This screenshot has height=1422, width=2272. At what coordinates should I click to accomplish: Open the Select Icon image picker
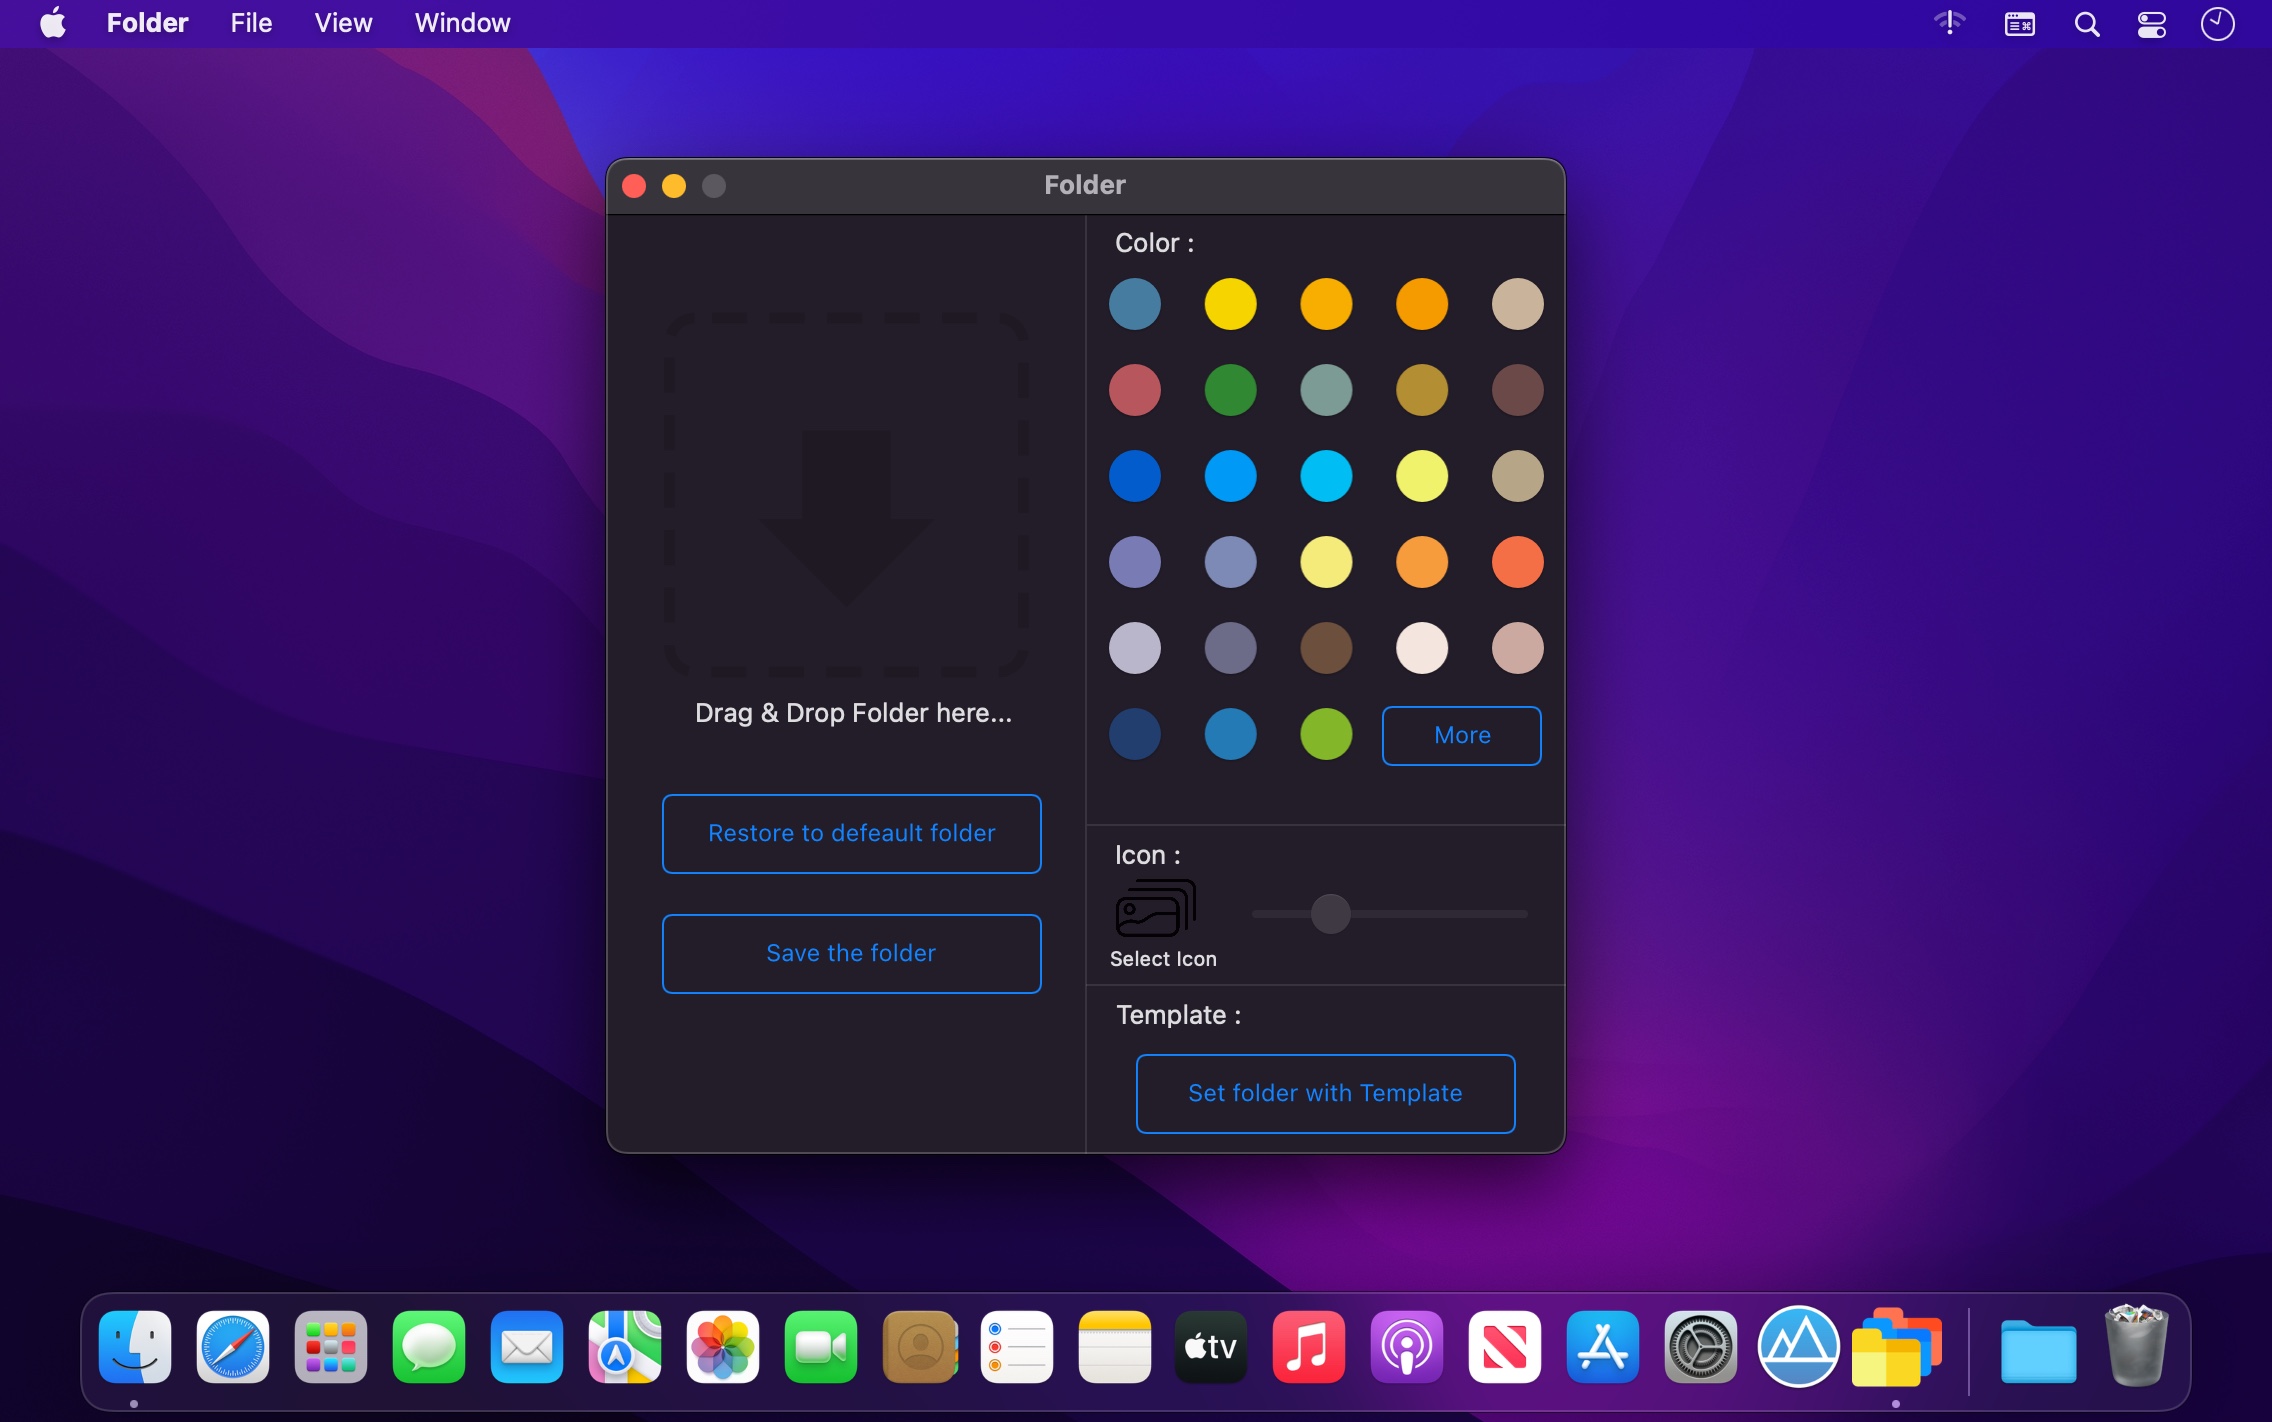click(1155, 909)
